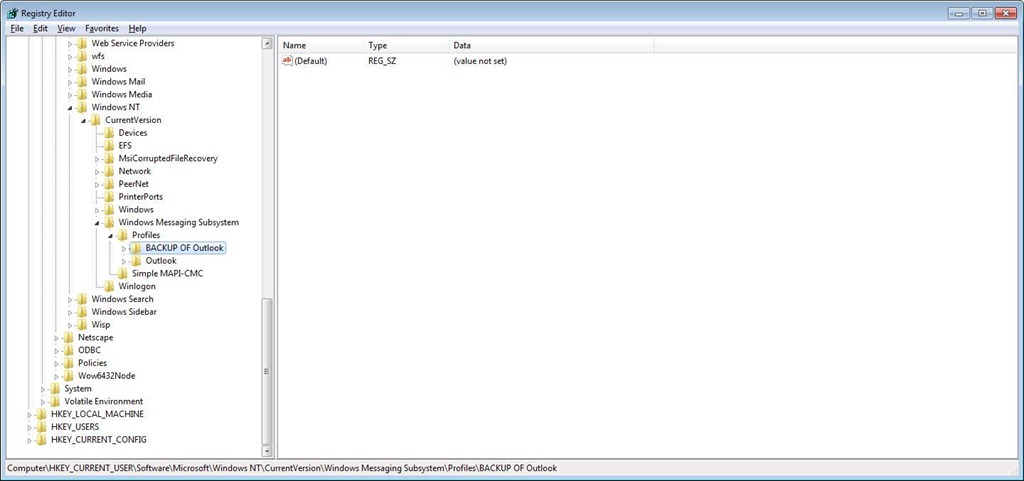Select the (Default) value name
The width and height of the screenshot is (1024, 481).
pyautogui.click(x=311, y=61)
